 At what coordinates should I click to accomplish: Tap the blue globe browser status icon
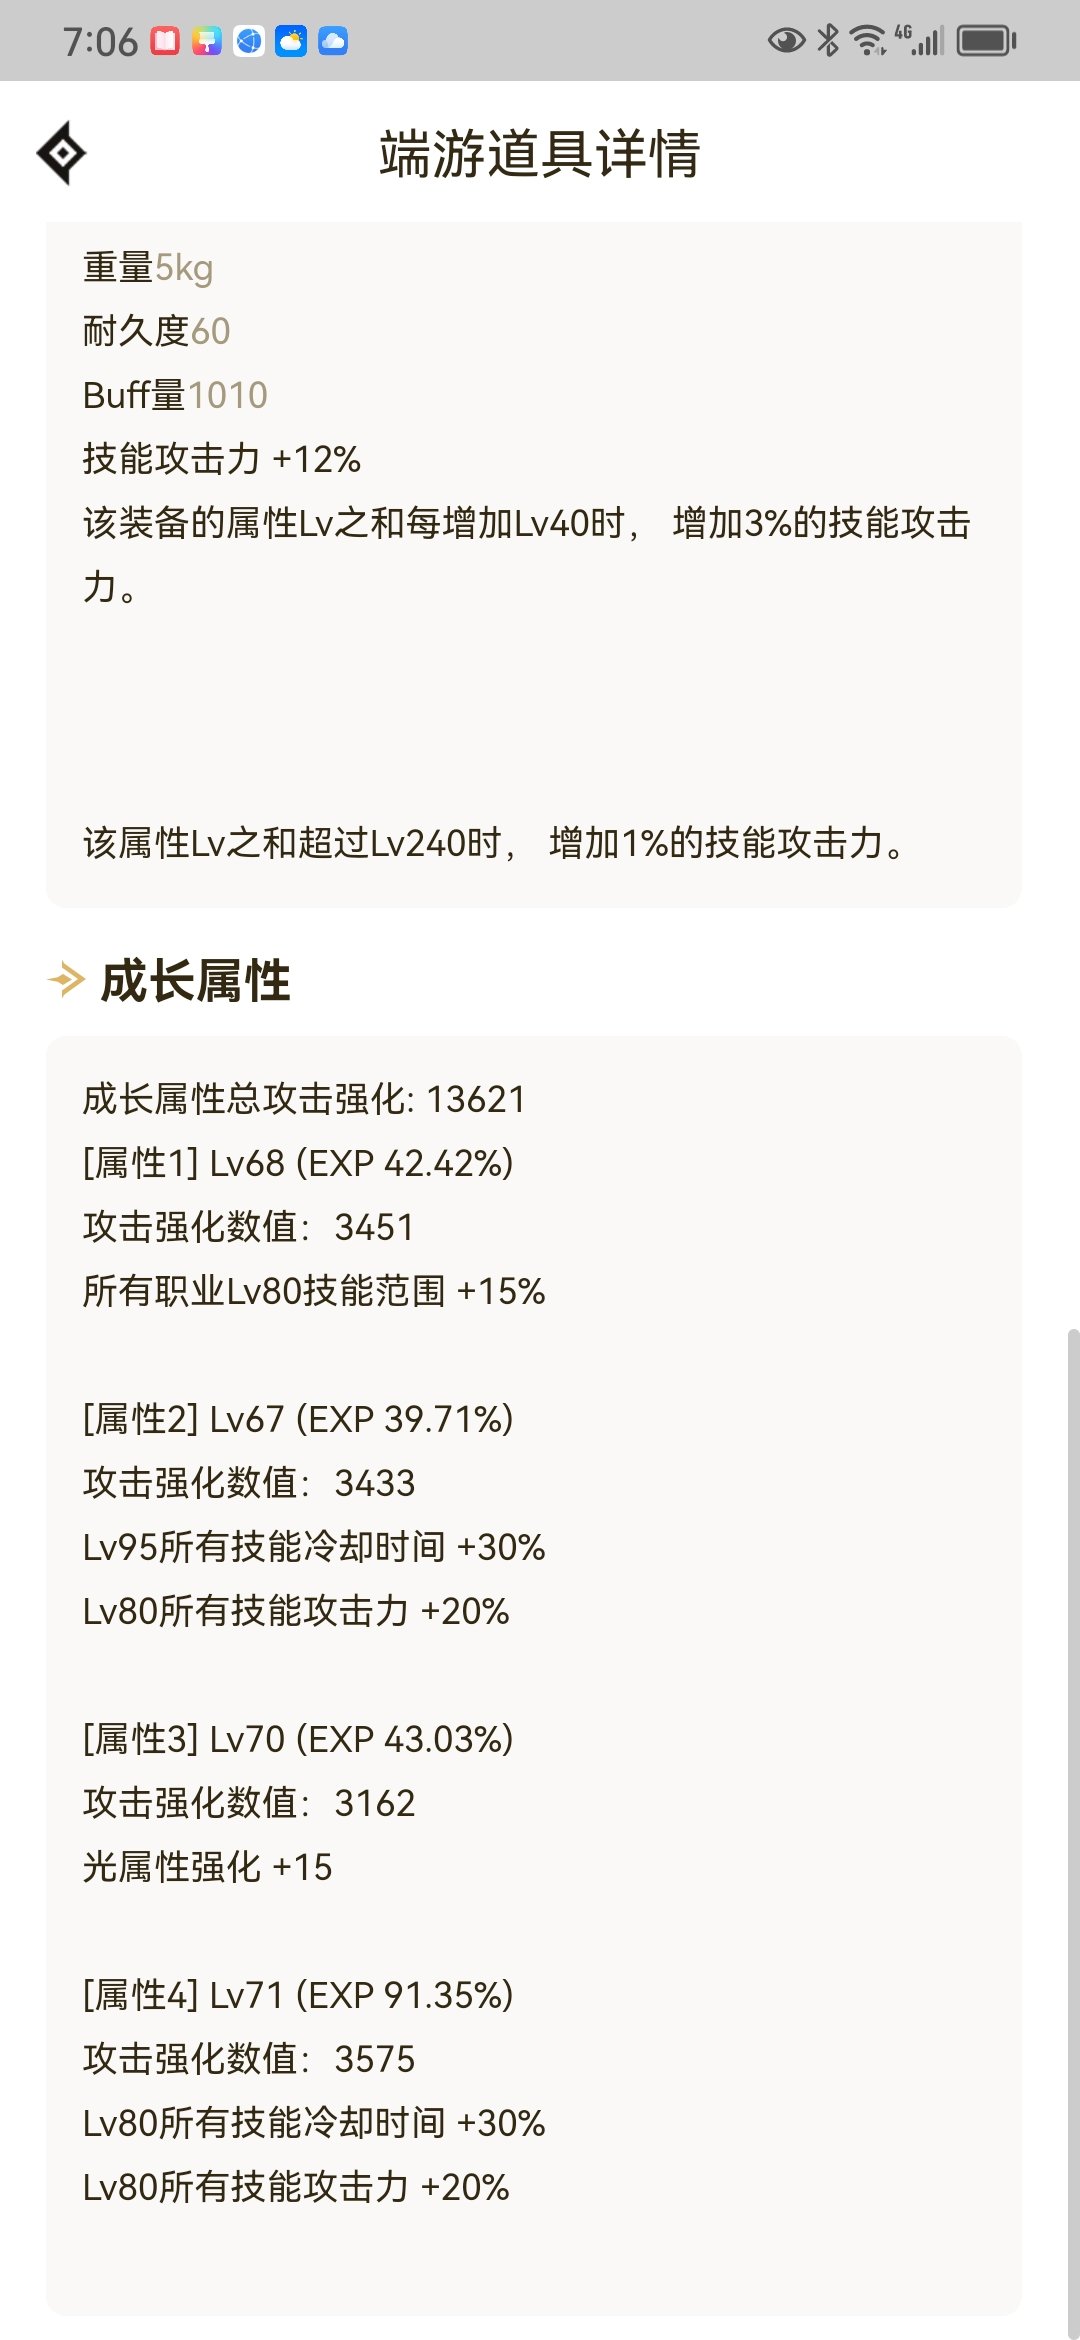pyautogui.click(x=249, y=41)
